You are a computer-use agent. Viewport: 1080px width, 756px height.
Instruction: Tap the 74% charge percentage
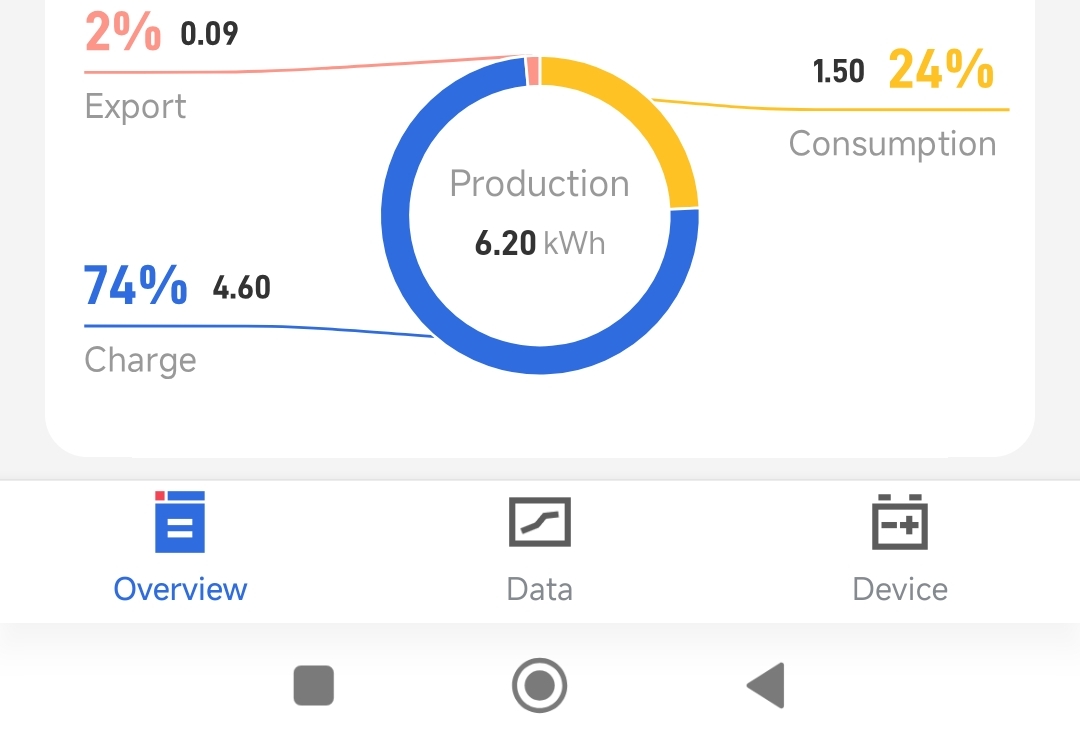(136, 285)
